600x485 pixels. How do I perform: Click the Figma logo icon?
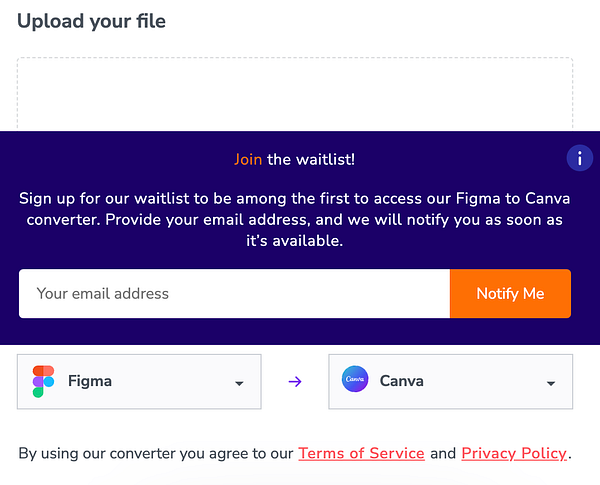[43, 381]
